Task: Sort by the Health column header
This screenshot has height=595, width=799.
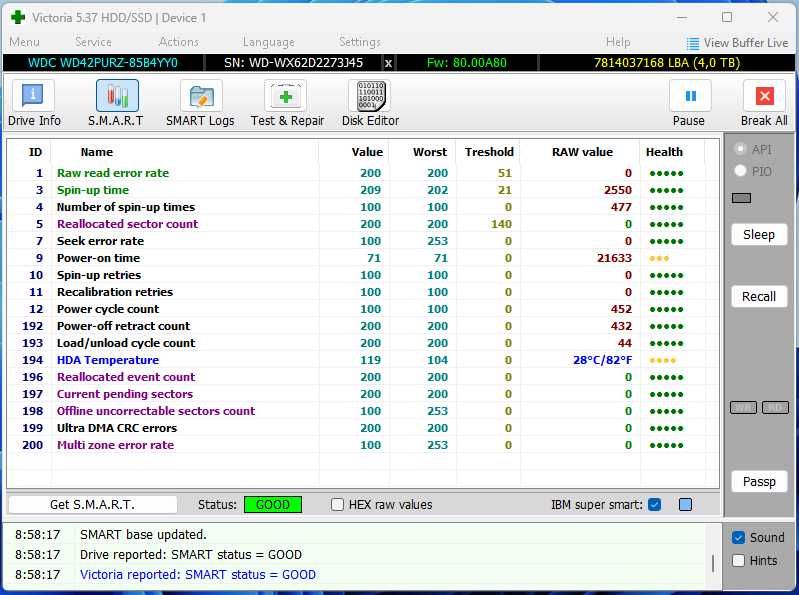Action: [x=664, y=152]
